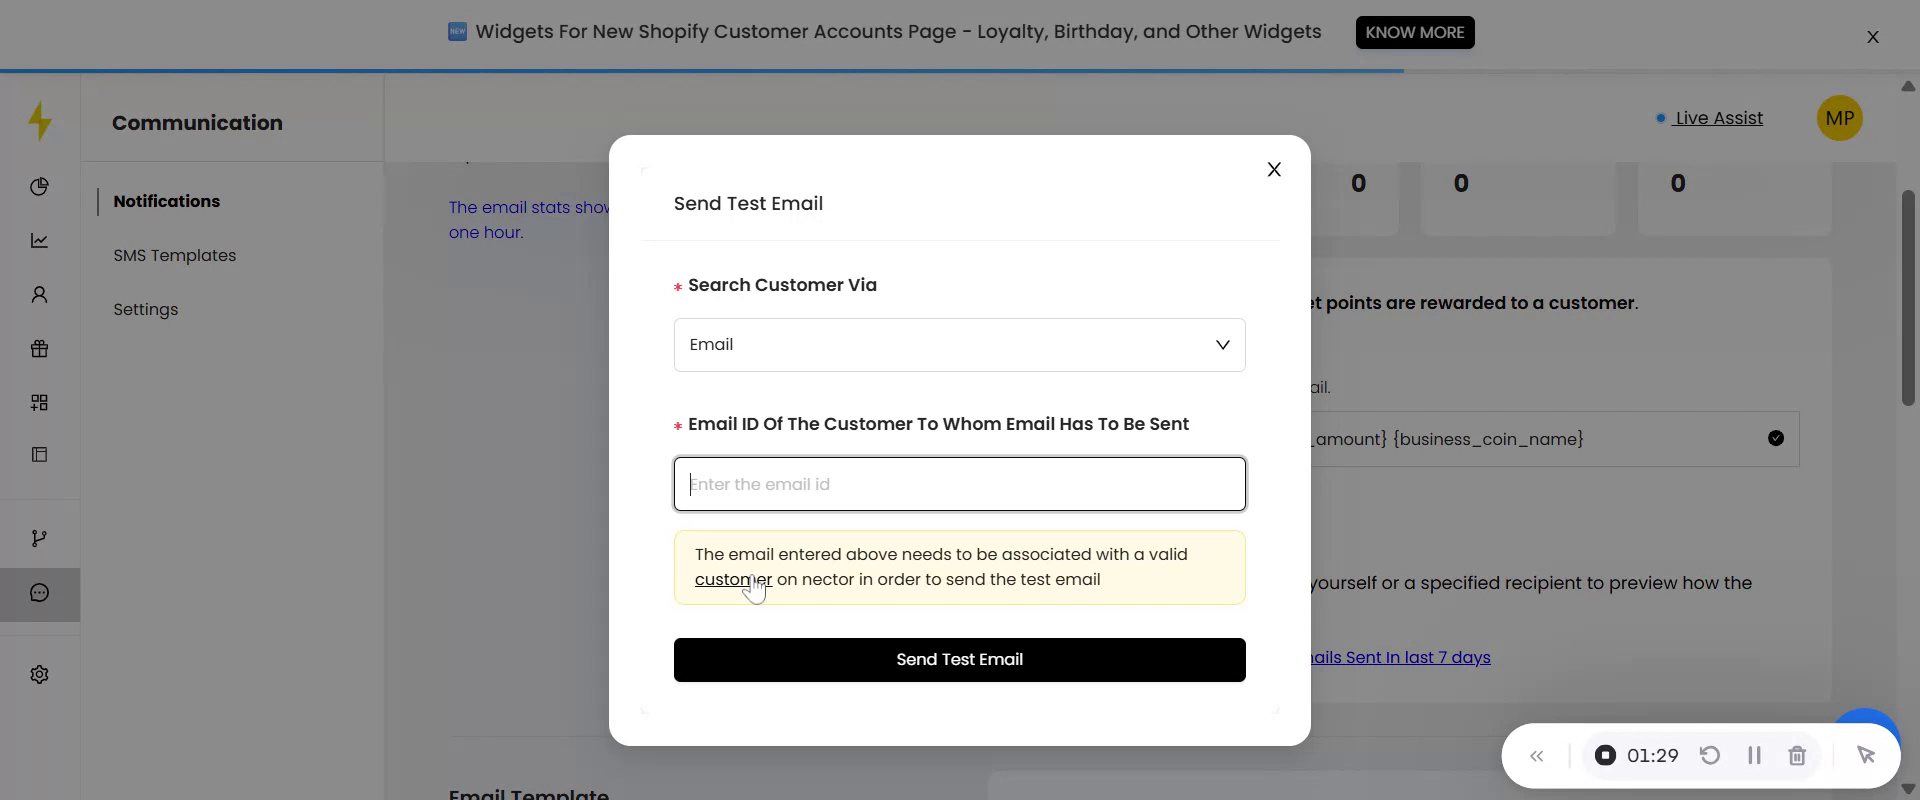Open the customers person icon in sidebar
The width and height of the screenshot is (1920, 800).
point(39,295)
